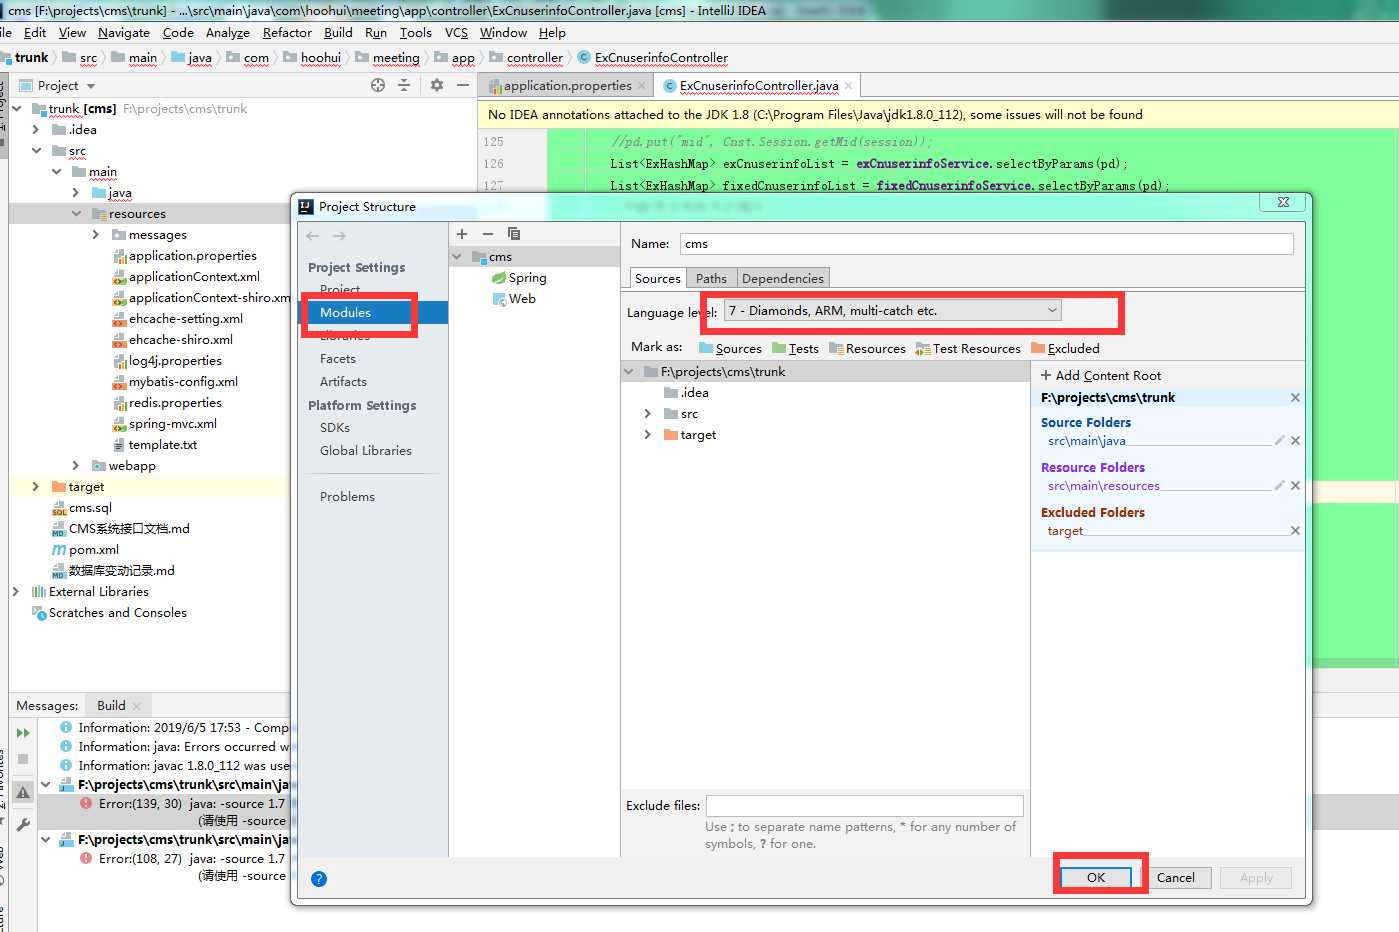The width and height of the screenshot is (1399, 932).
Task: Click the Exclude files input field
Action: pos(864,806)
